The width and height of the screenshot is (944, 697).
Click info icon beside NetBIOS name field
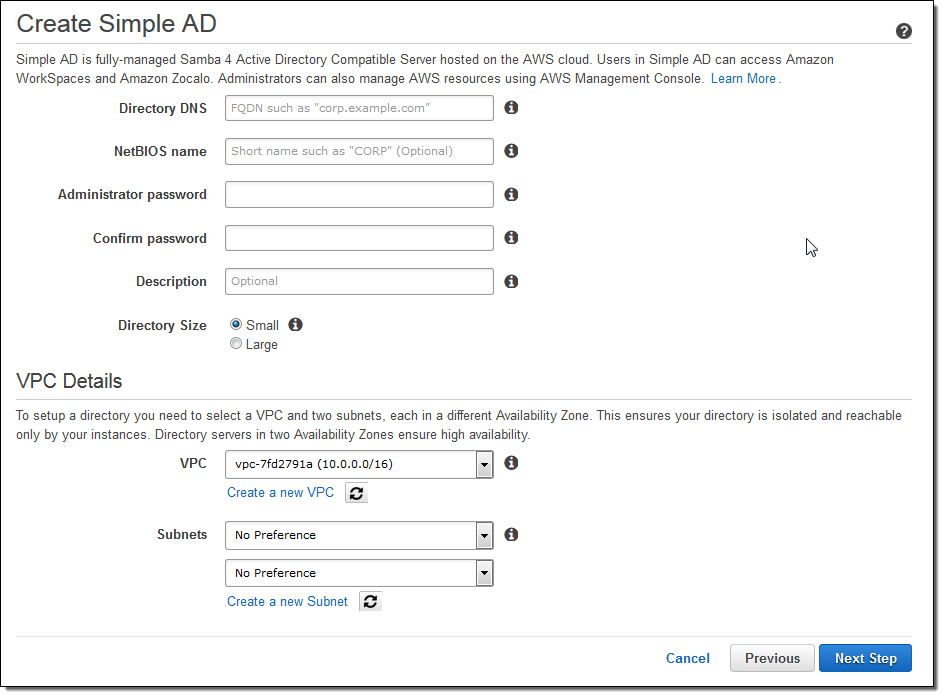click(x=511, y=151)
